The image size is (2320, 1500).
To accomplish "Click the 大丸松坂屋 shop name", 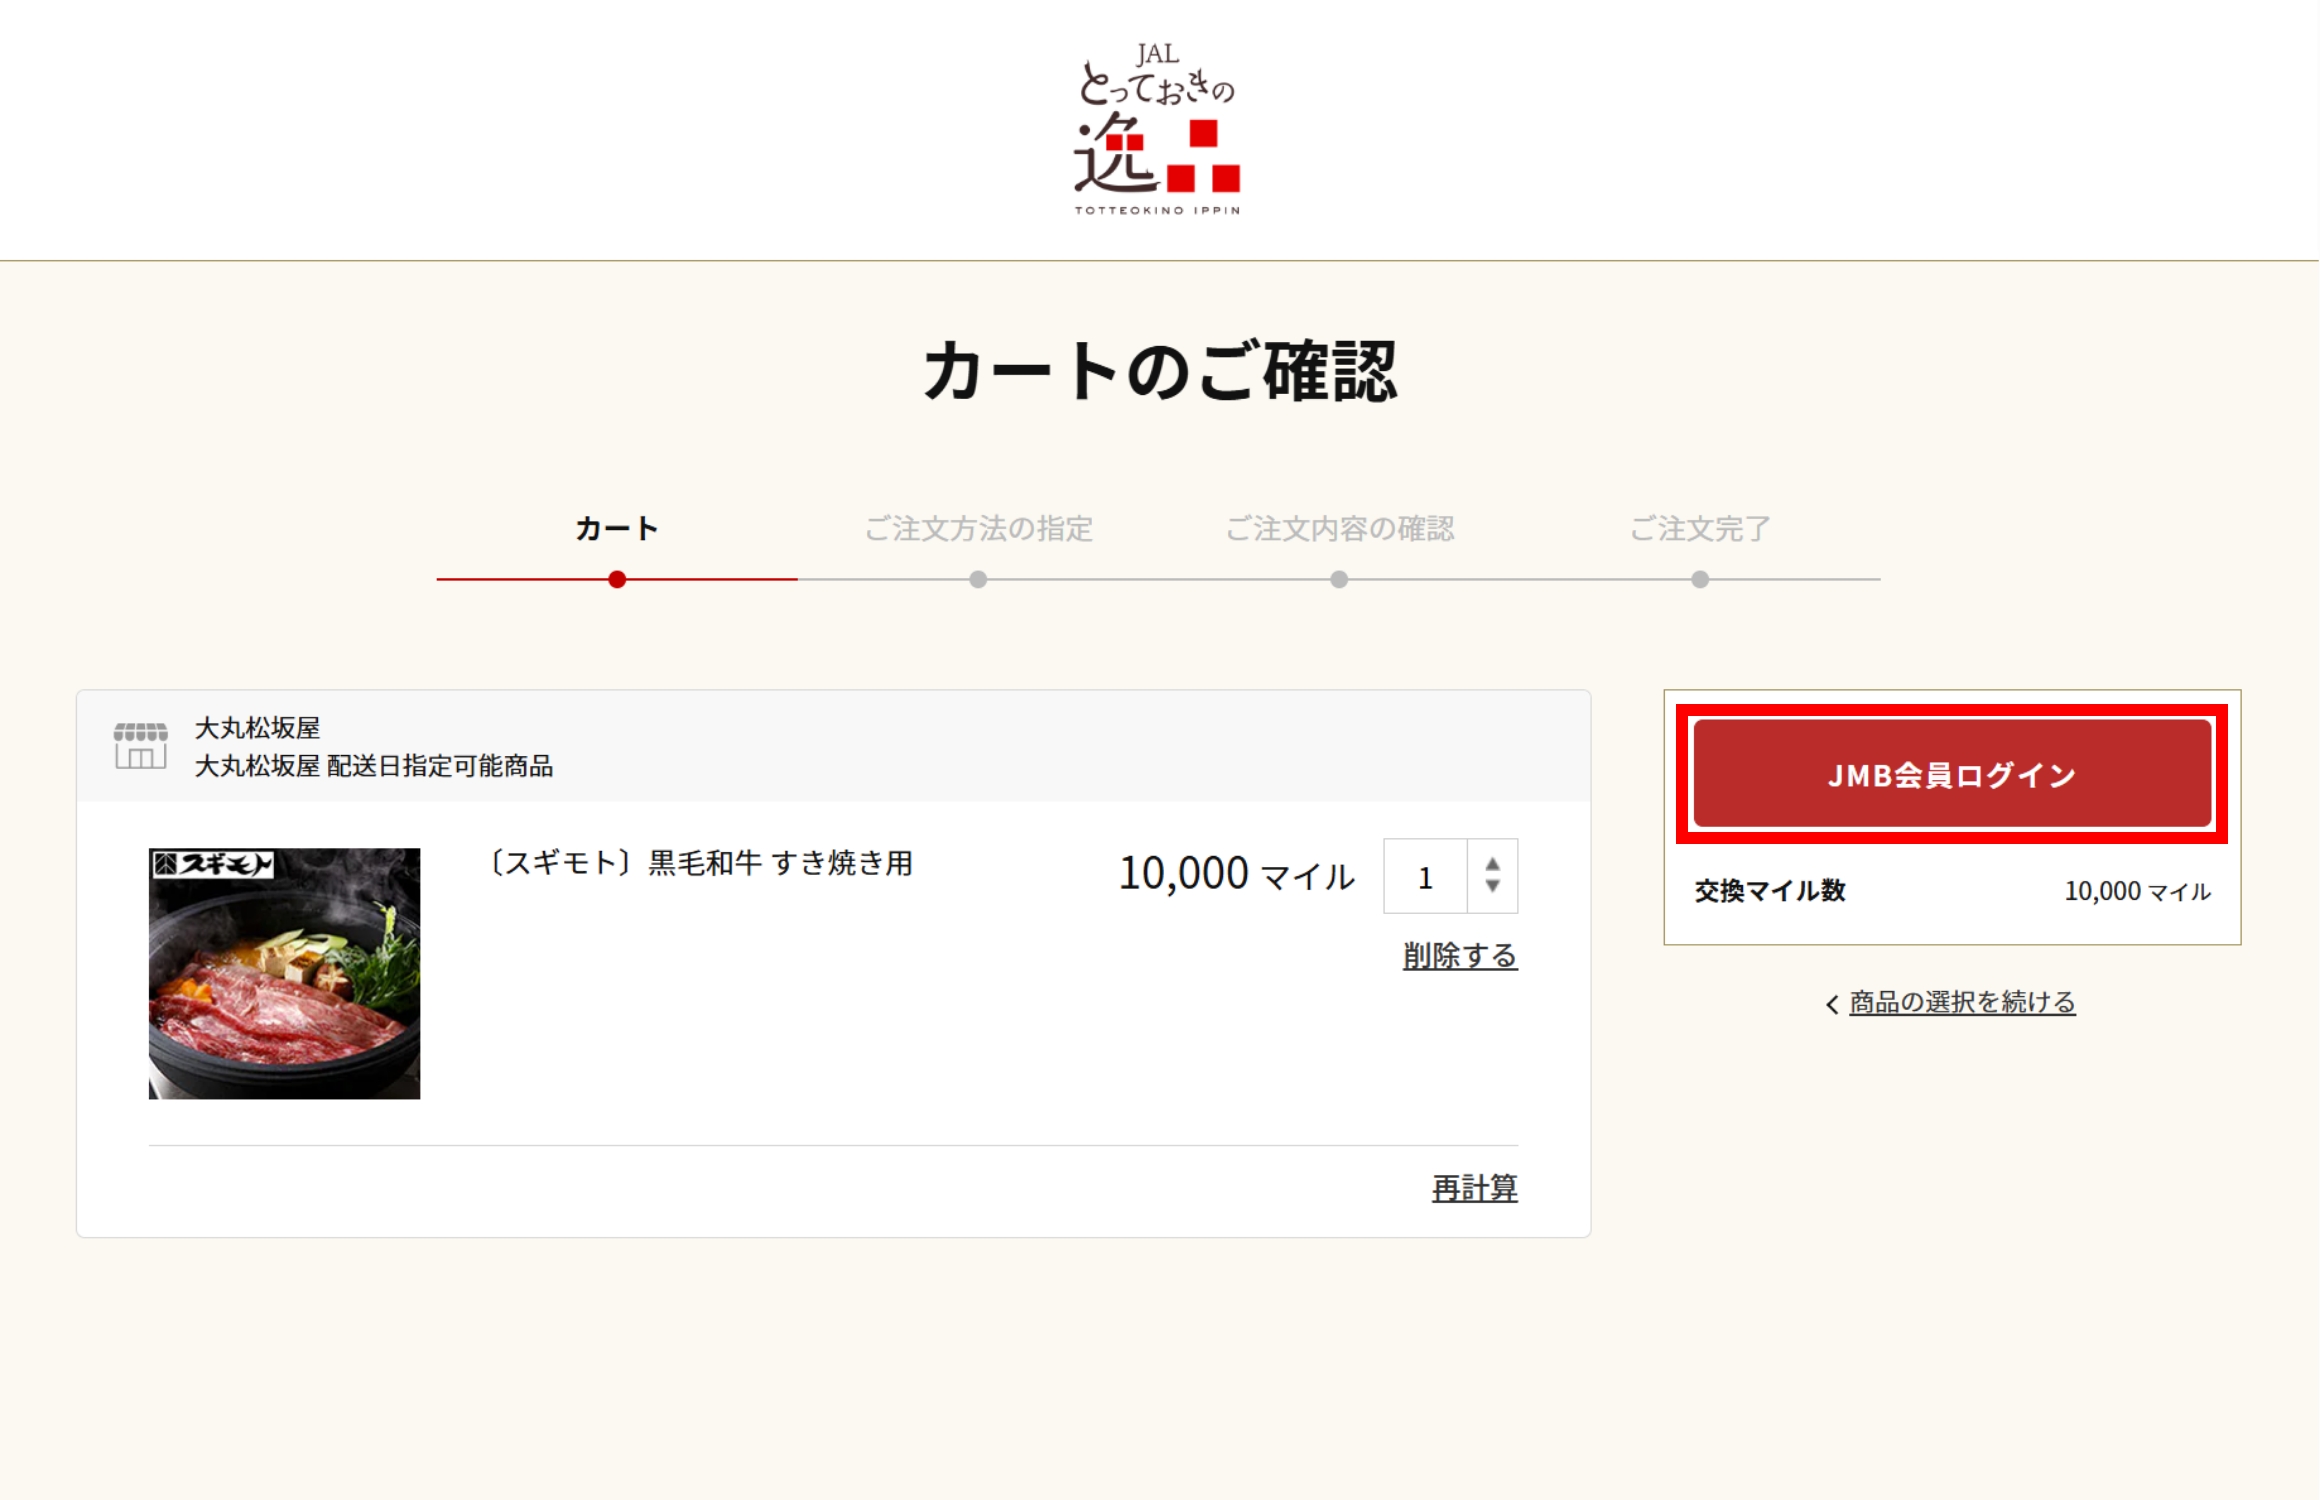I will [x=257, y=728].
